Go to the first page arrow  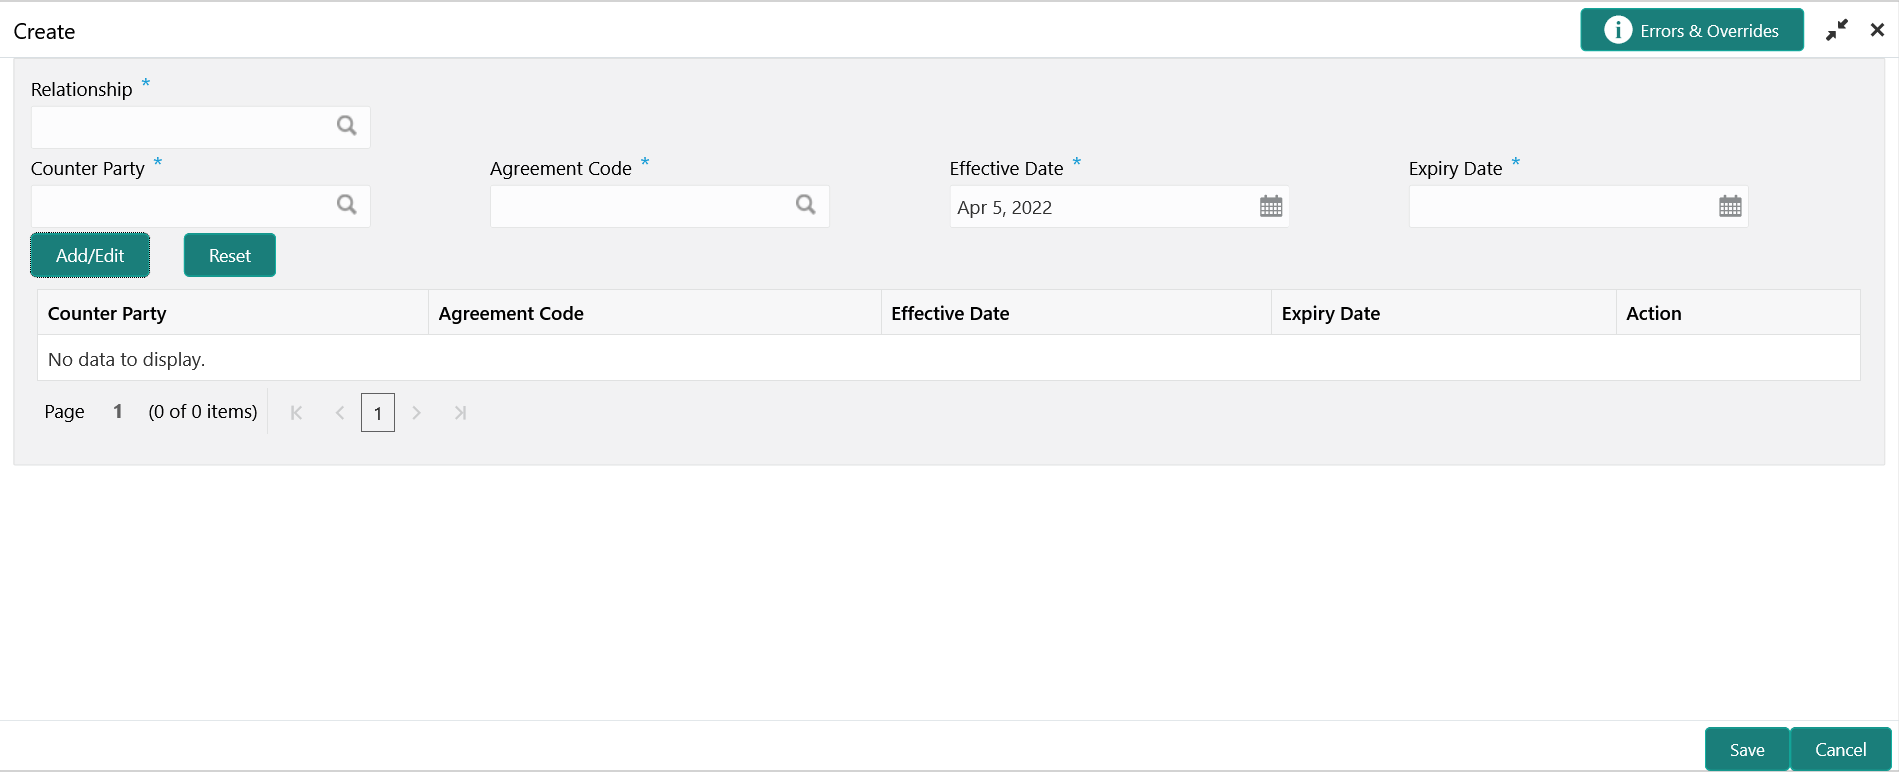(x=296, y=413)
